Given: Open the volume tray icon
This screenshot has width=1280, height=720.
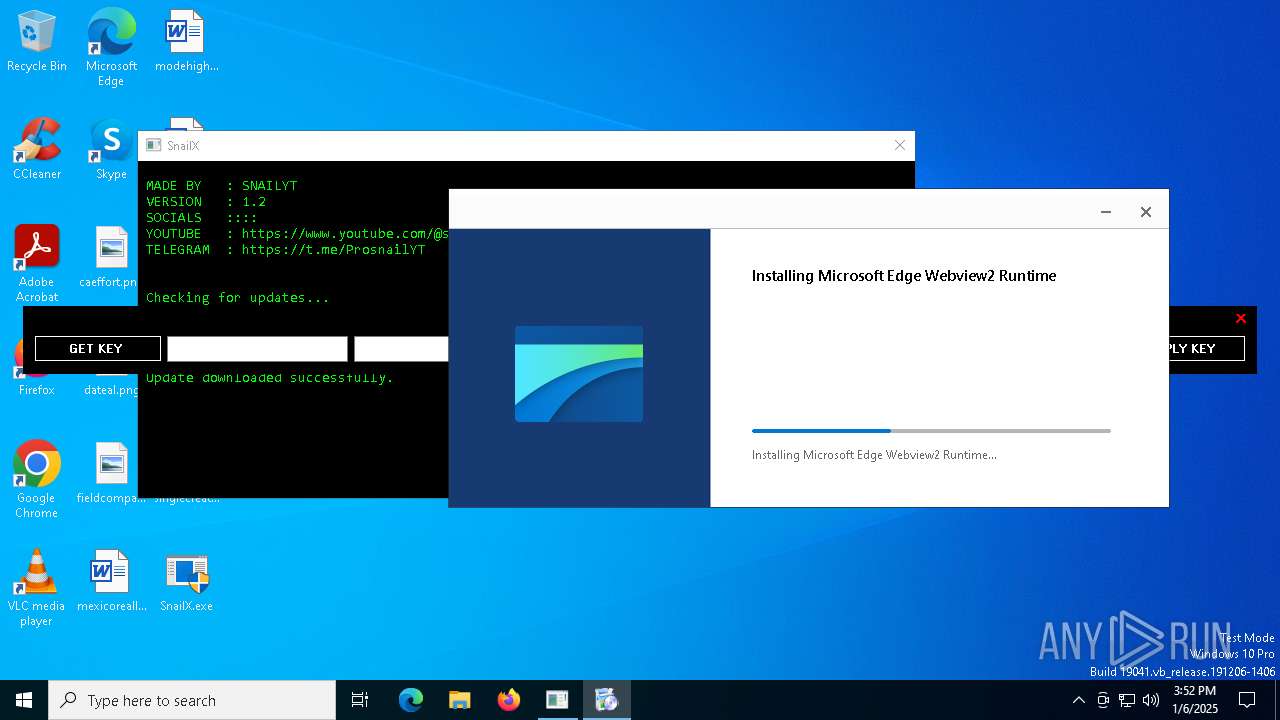Looking at the screenshot, I should point(1151,700).
